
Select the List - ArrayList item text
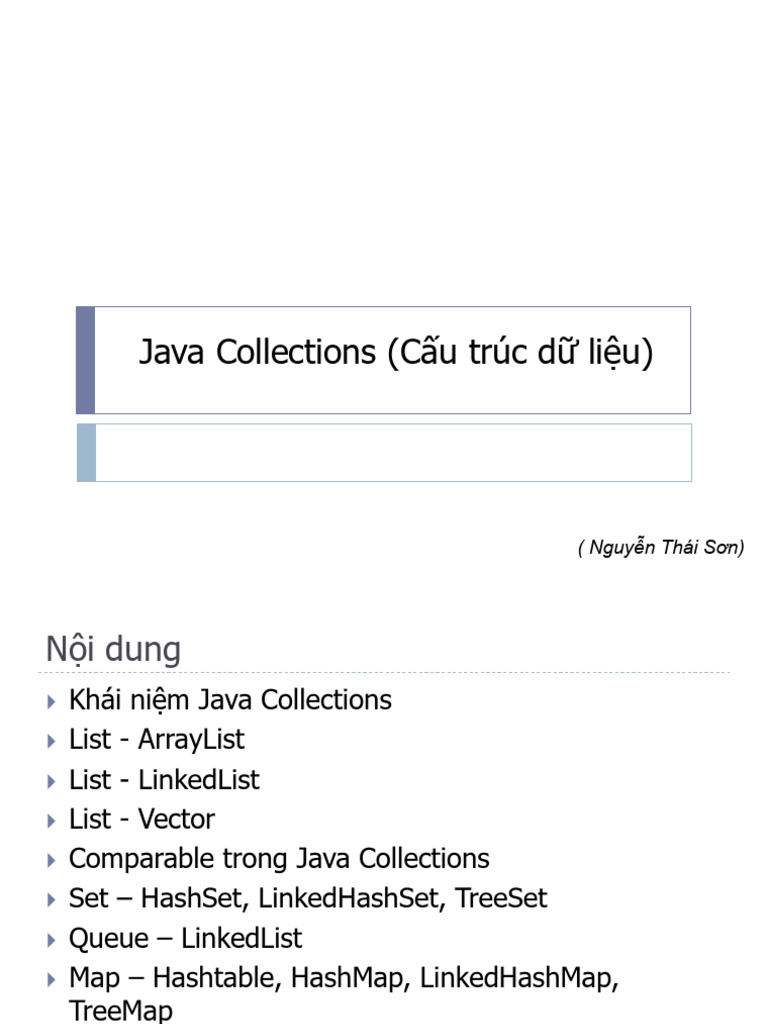(157, 740)
